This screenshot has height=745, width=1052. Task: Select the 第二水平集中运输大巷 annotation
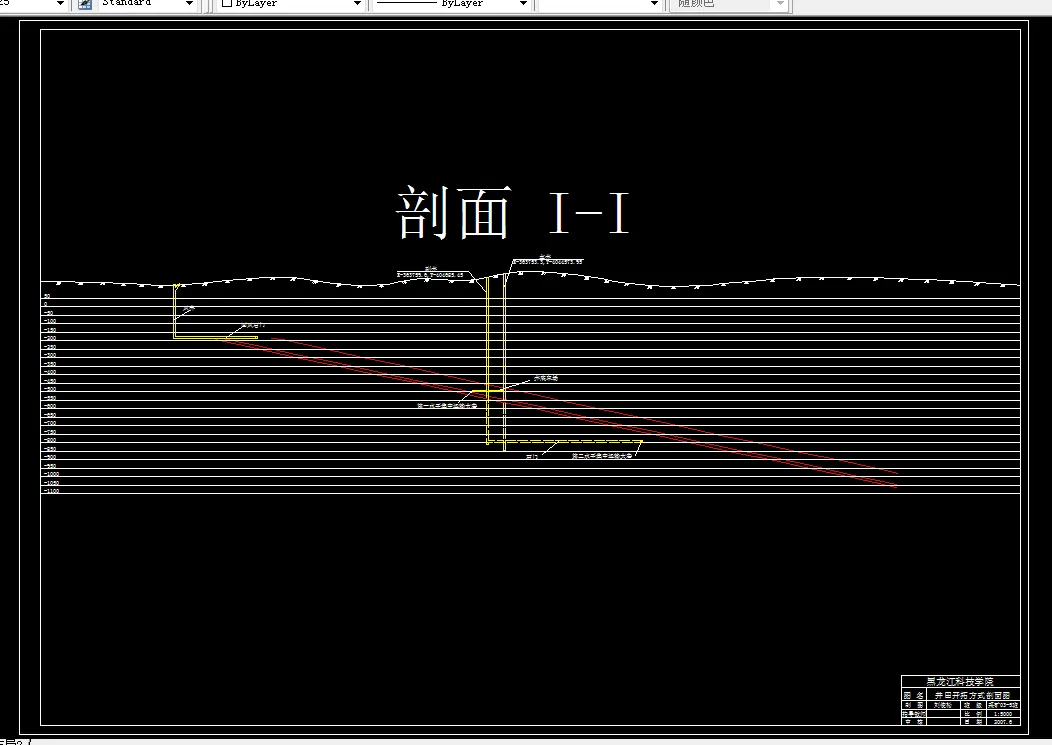click(602, 456)
